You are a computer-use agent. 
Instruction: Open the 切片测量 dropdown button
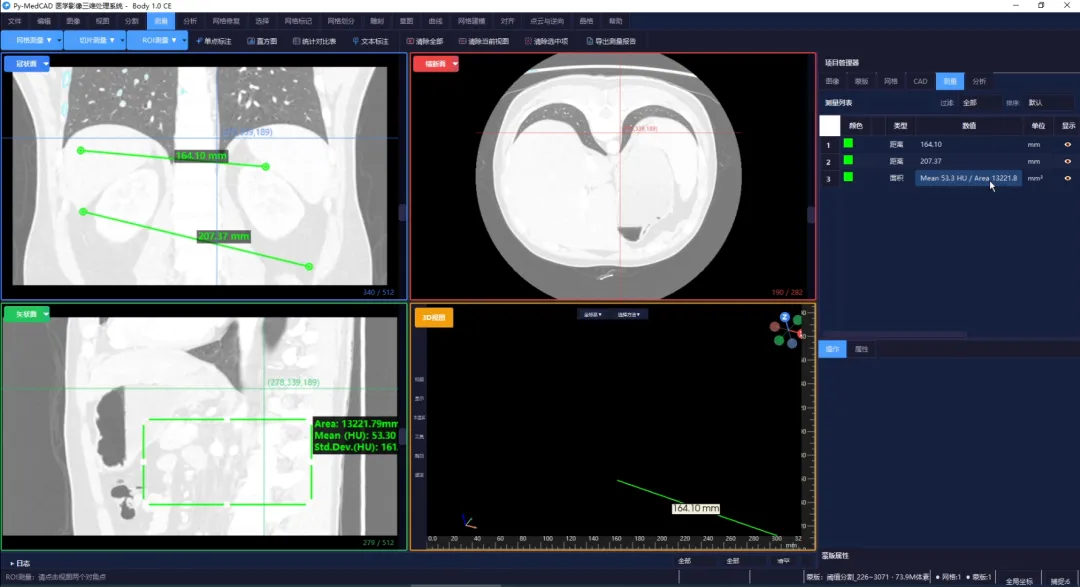[x=96, y=41]
